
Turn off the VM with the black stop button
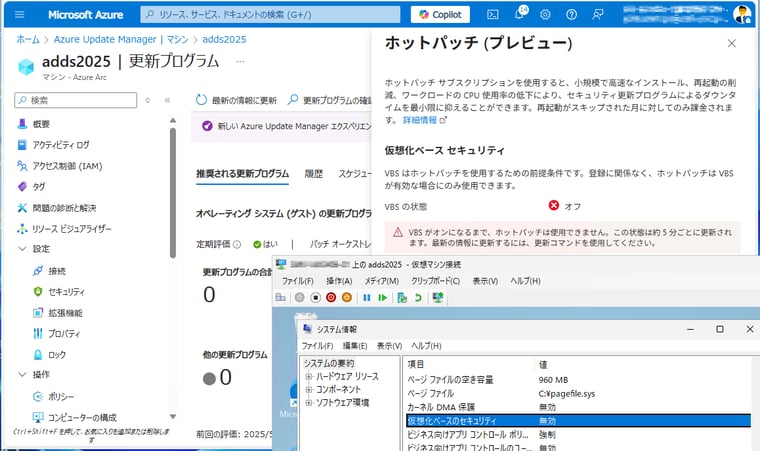[315, 297]
